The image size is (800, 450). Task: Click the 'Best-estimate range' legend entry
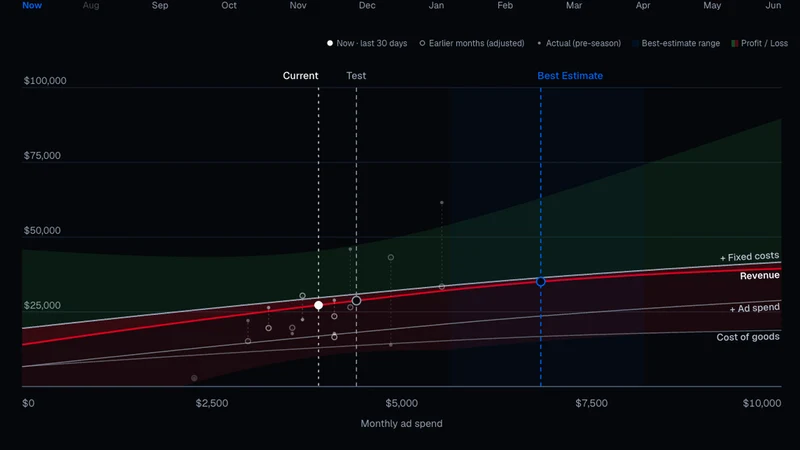676,43
